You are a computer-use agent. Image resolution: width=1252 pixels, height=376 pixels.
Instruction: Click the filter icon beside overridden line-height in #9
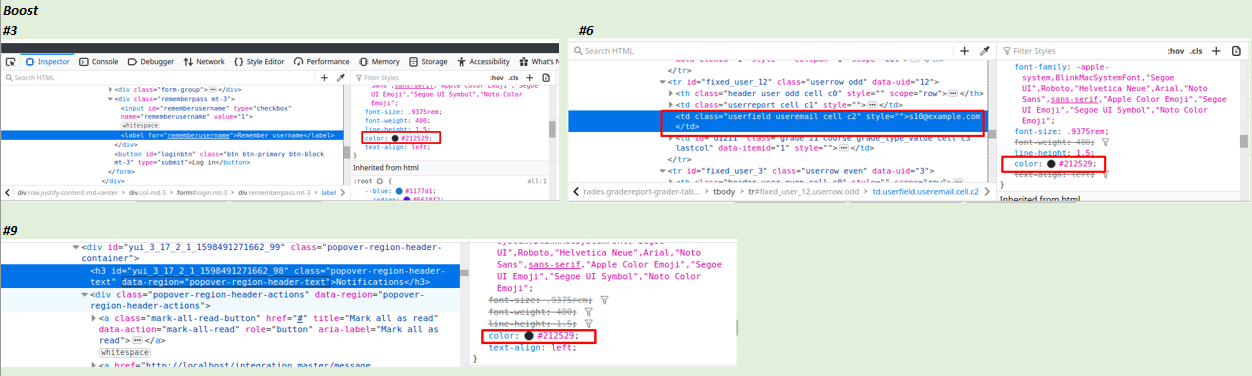point(588,324)
